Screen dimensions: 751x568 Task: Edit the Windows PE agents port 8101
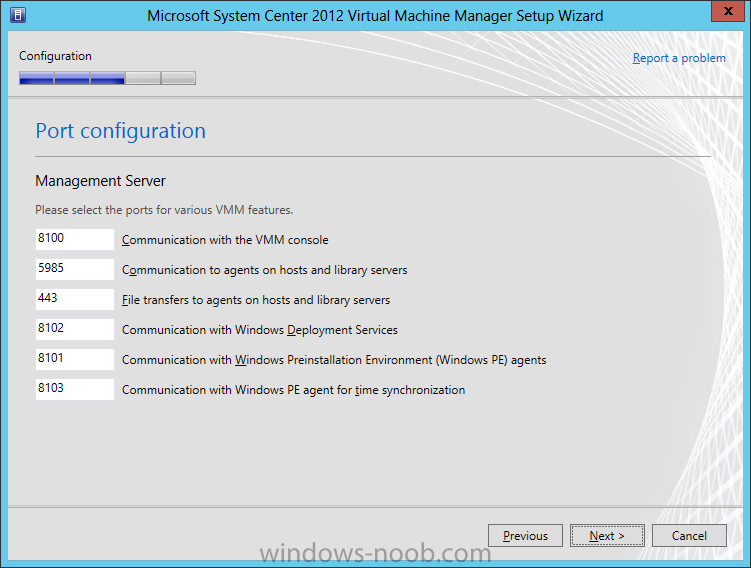pos(75,359)
